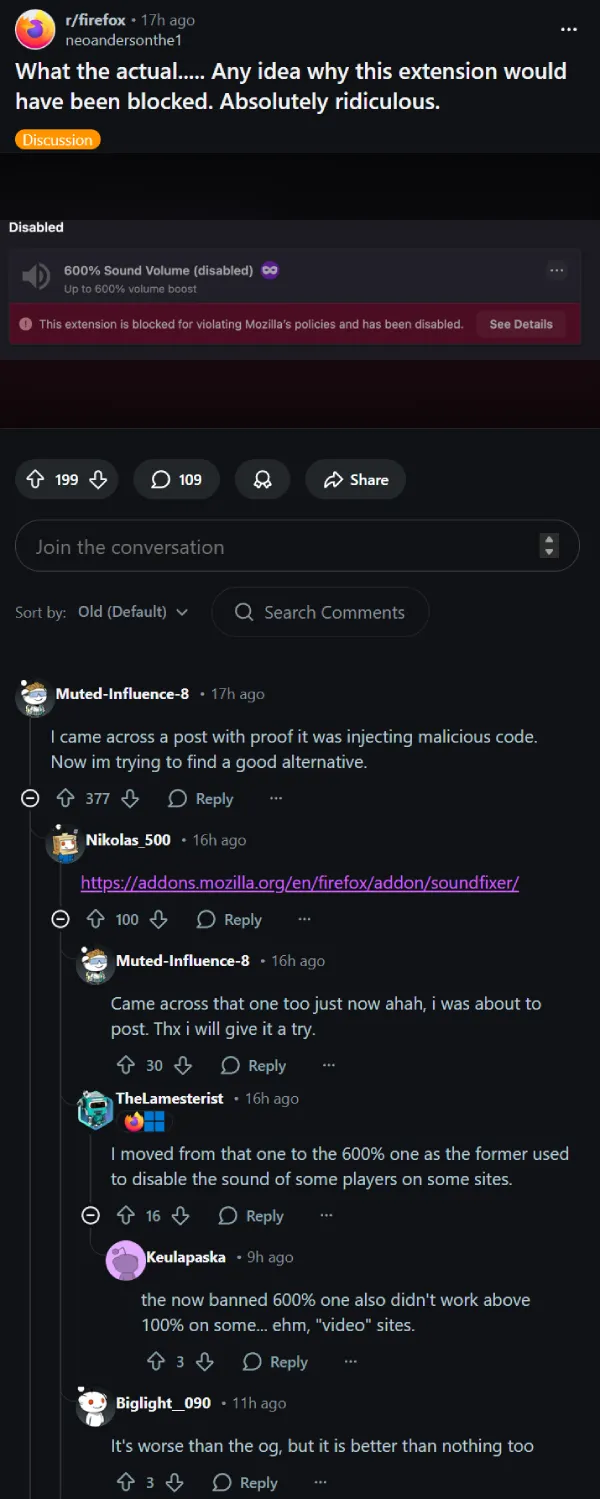Open the r/firefox subreddit avatar
This screenshot has height=1499, width=600.
35,30
